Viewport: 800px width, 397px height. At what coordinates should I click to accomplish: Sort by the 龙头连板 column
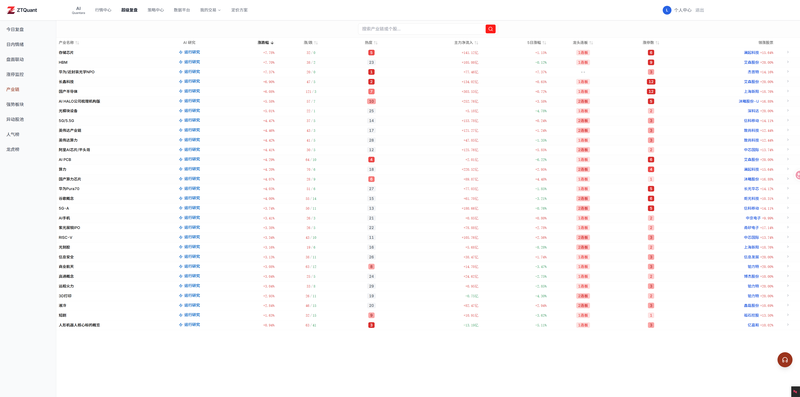(x=591, y=43)
